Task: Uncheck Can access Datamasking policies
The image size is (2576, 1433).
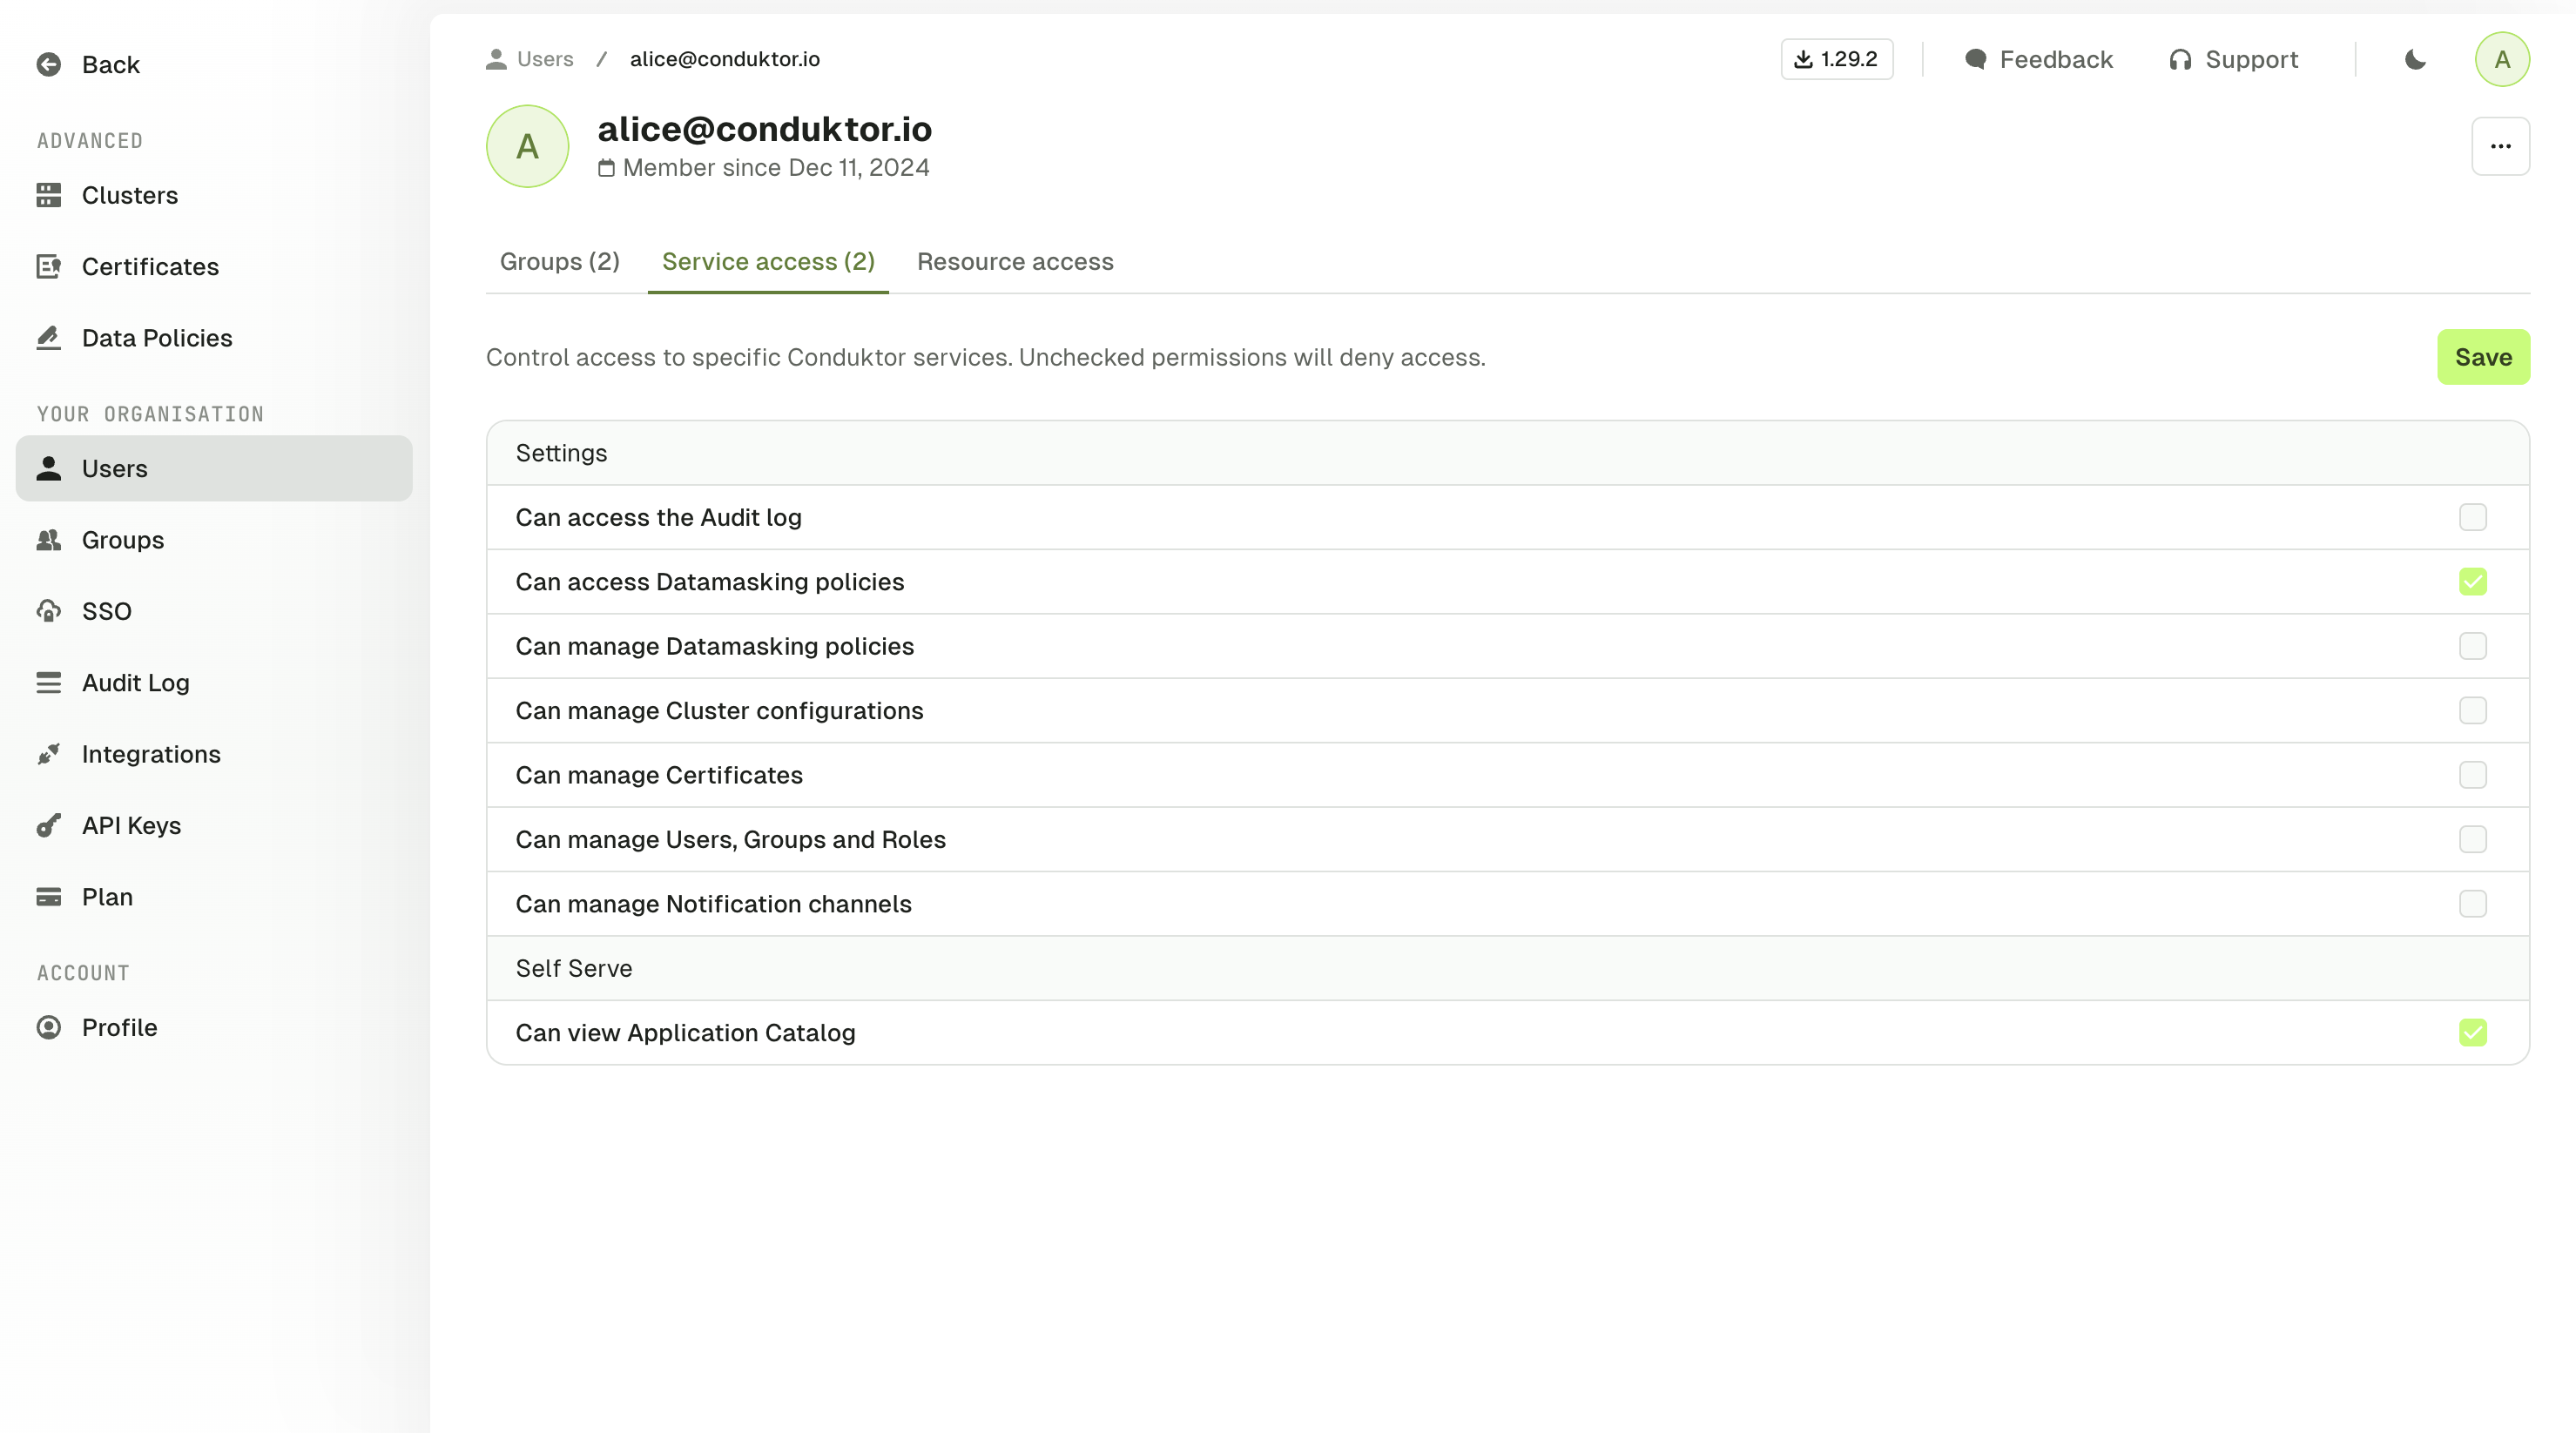Action: click(x=2472, y=582)
